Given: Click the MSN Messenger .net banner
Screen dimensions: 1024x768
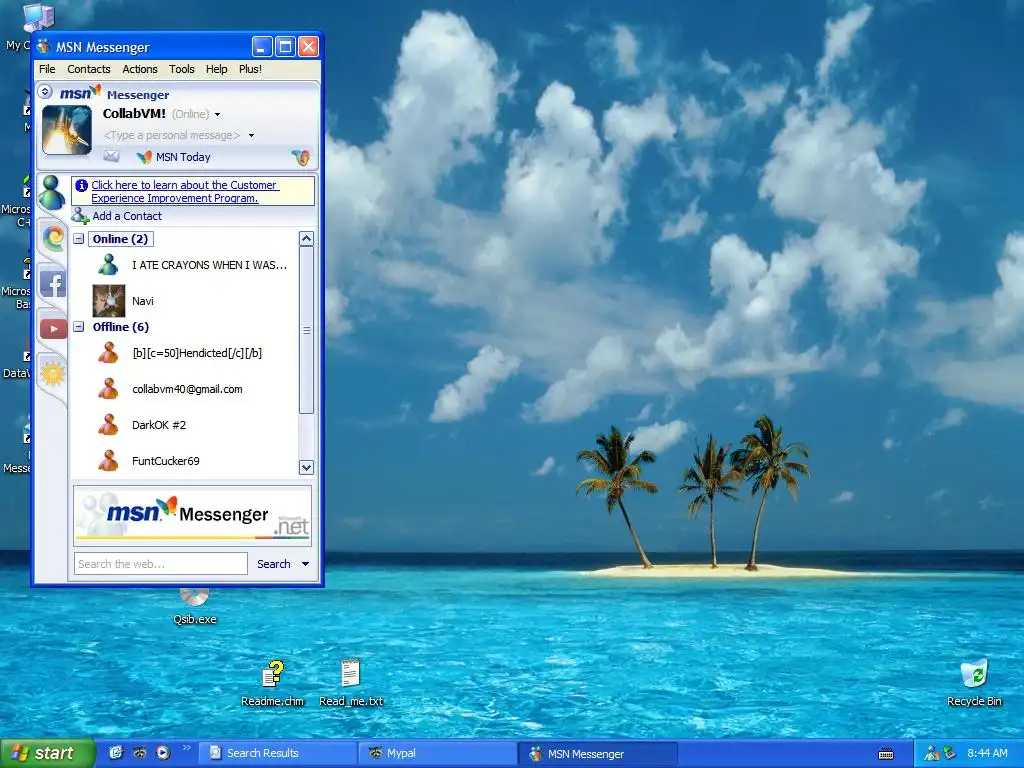Looking at the screenshot, I should (193, 515).
